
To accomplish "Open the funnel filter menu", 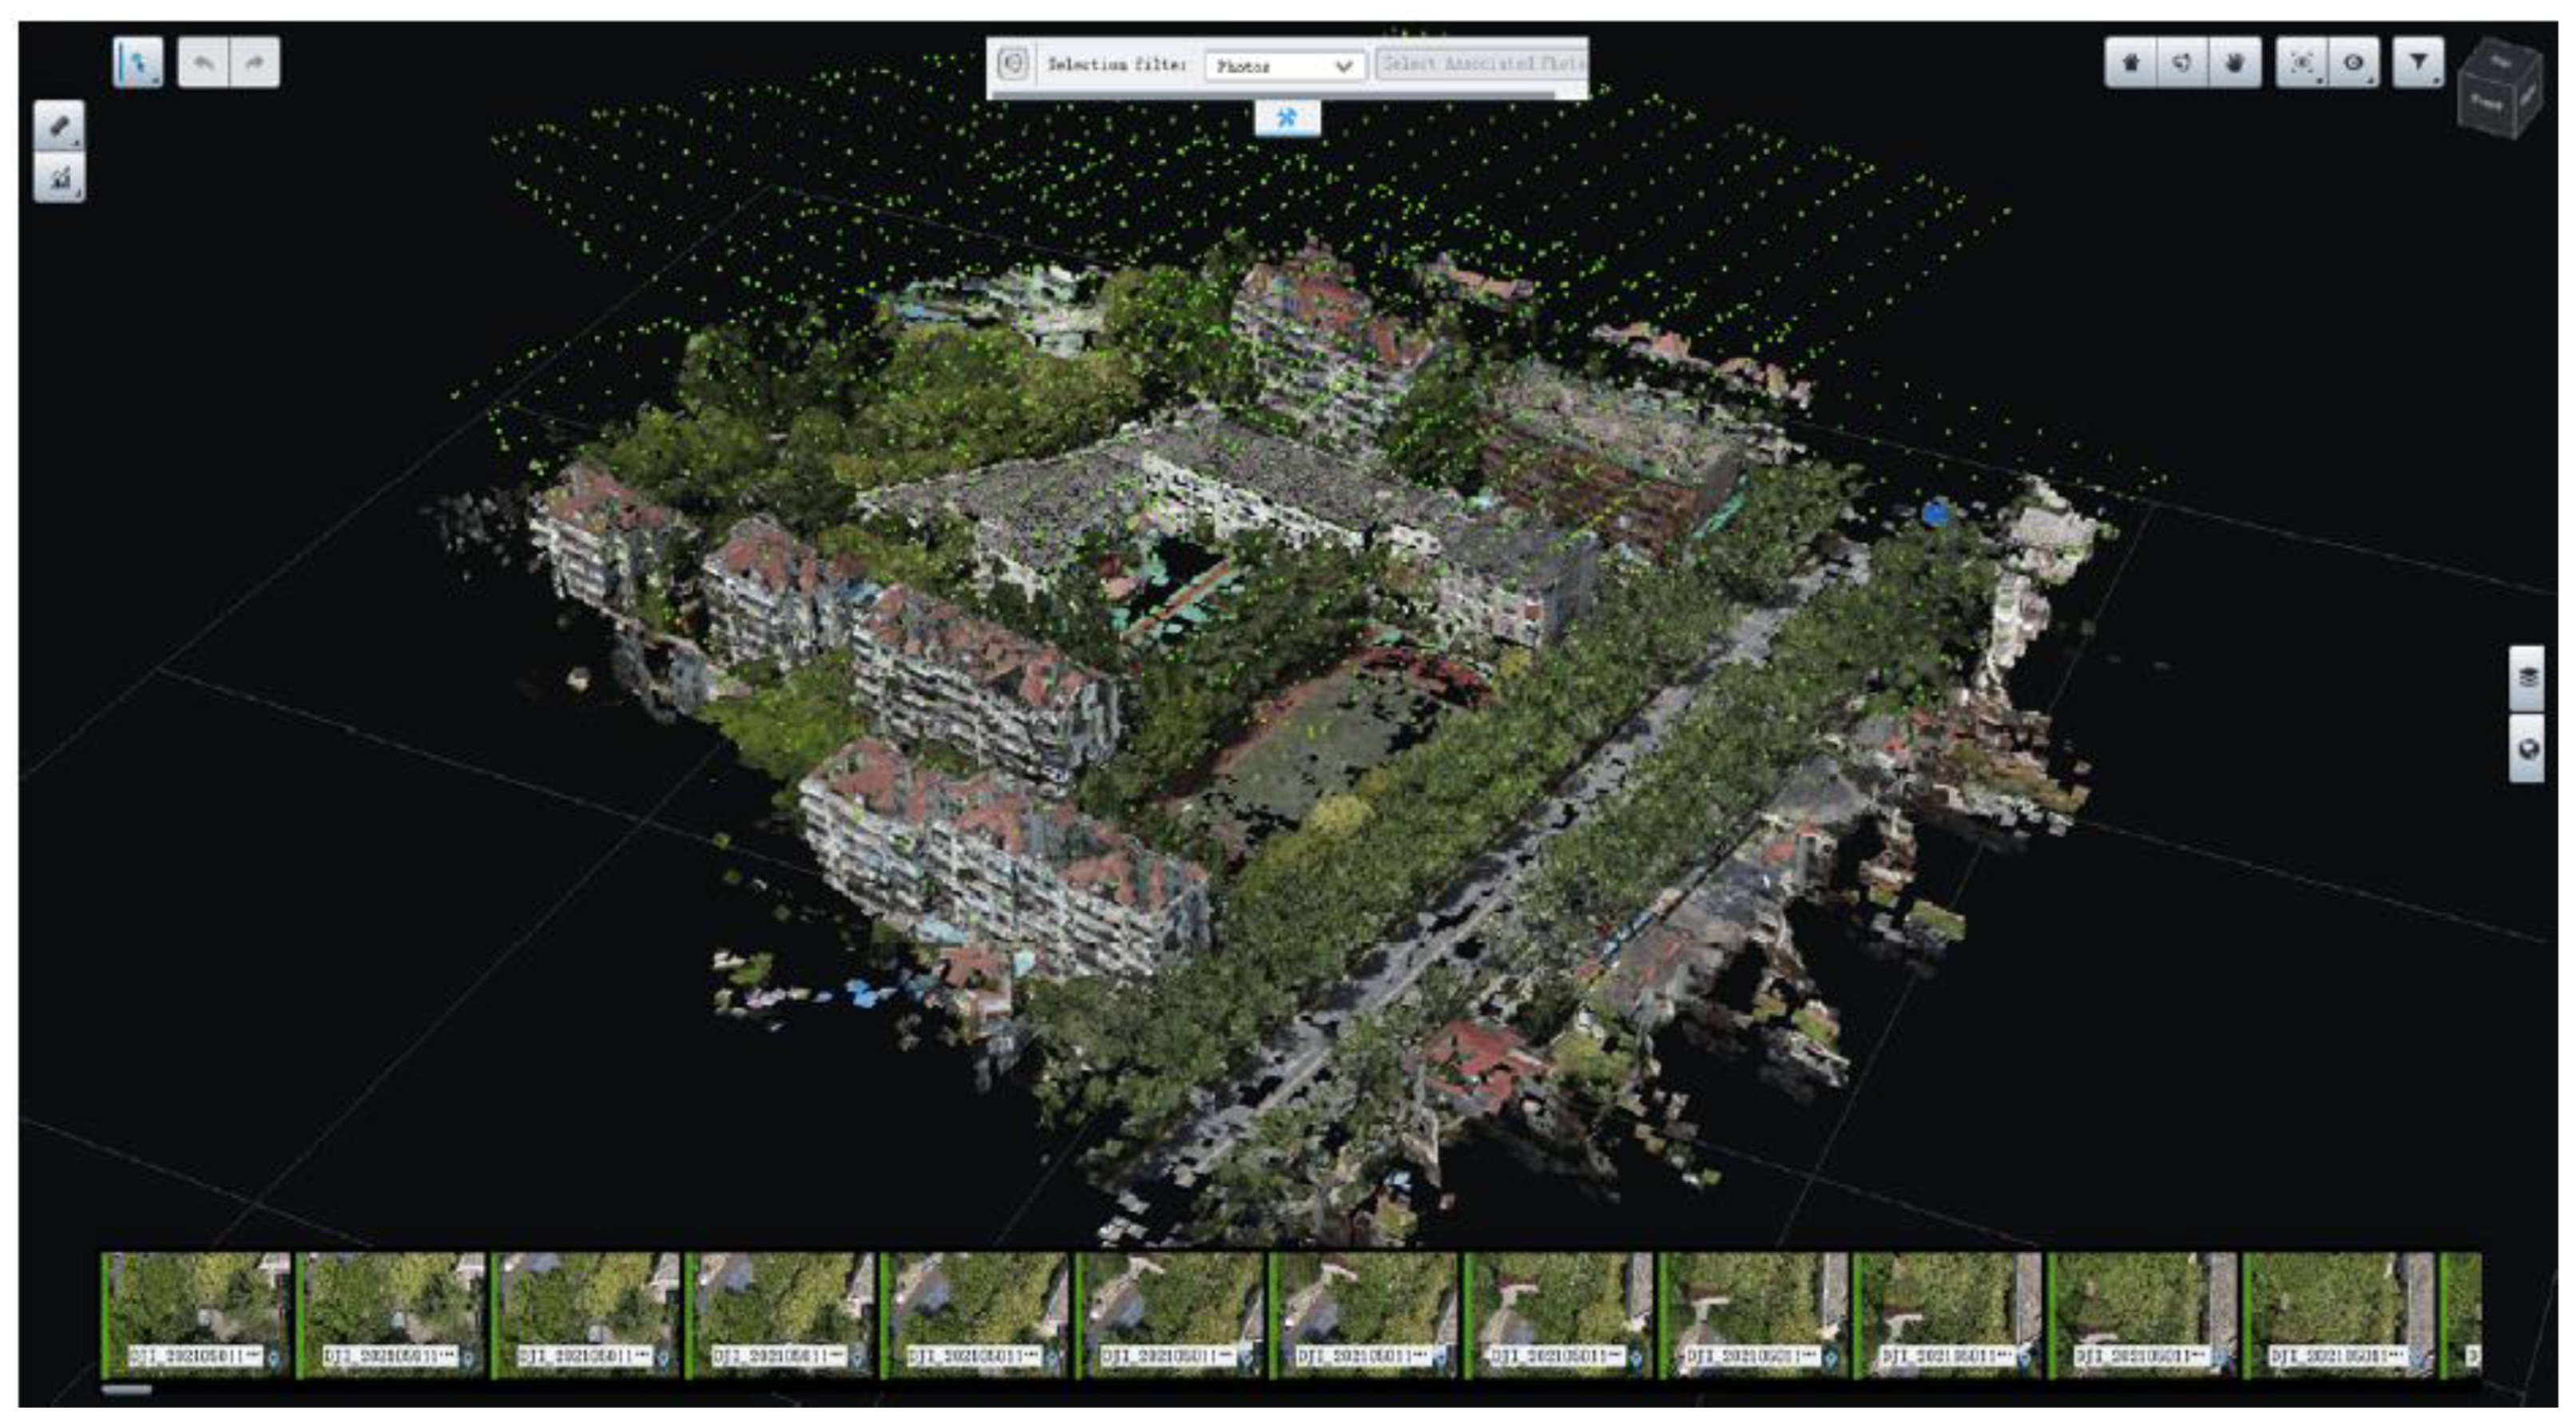I will [2418, 63].
